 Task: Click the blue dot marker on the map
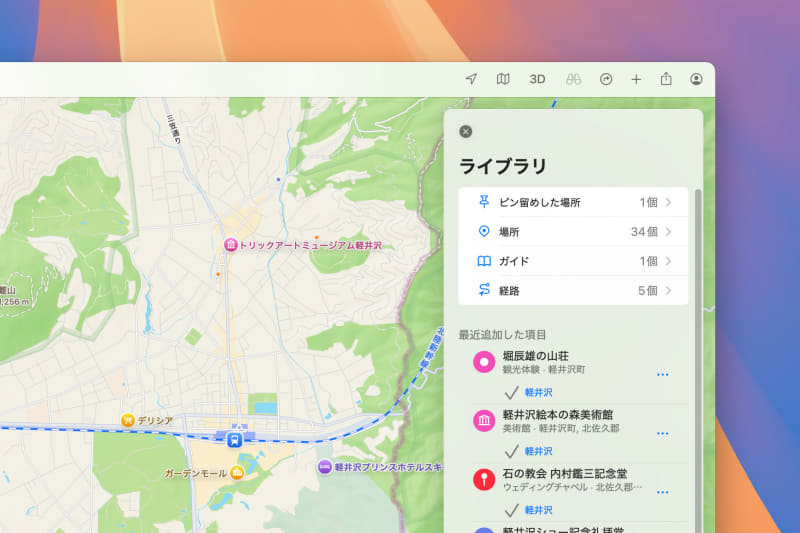point(278,180)
